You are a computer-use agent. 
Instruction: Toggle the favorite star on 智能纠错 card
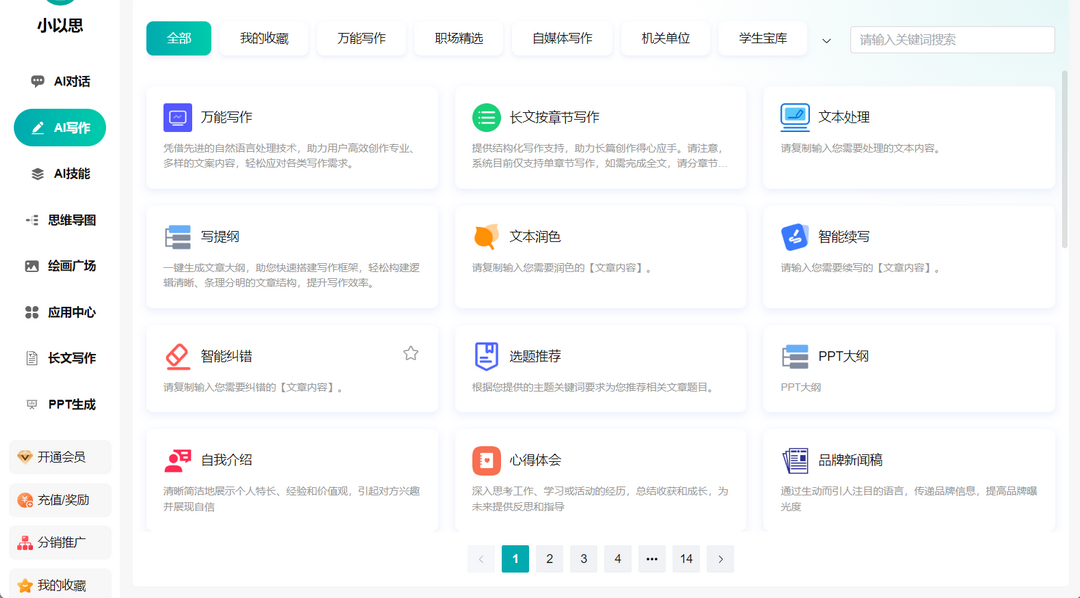[x=410, y=353]
